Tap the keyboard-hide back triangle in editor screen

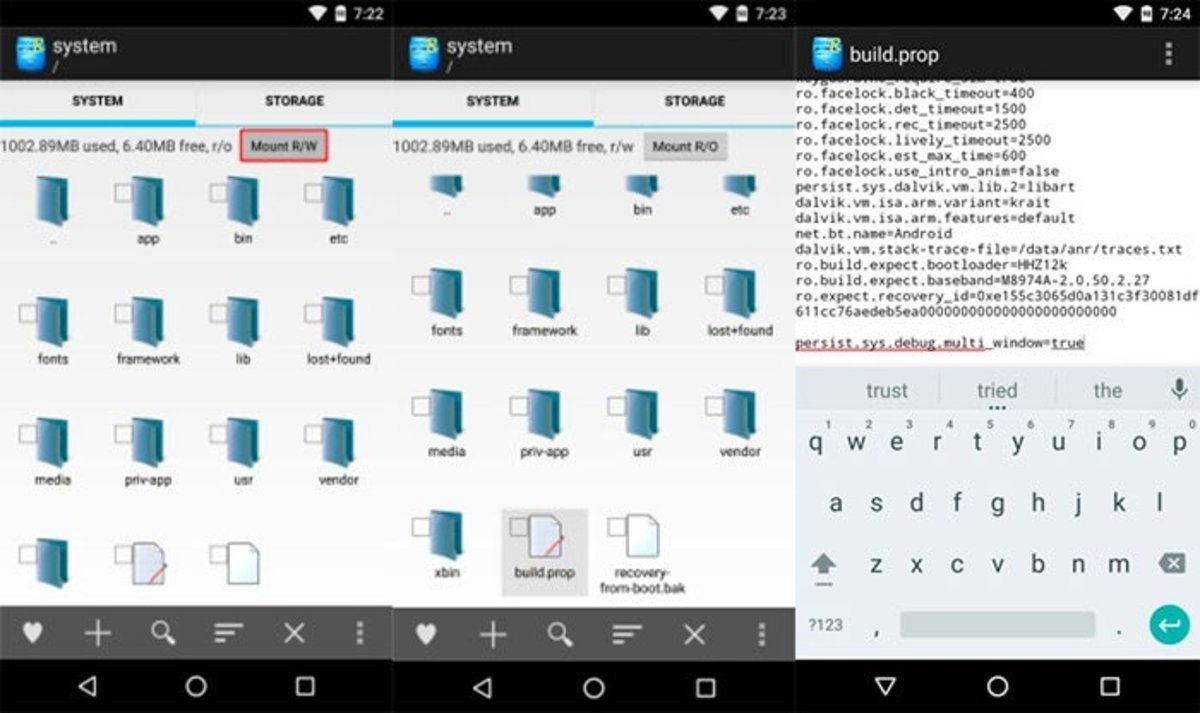(885, 686)
